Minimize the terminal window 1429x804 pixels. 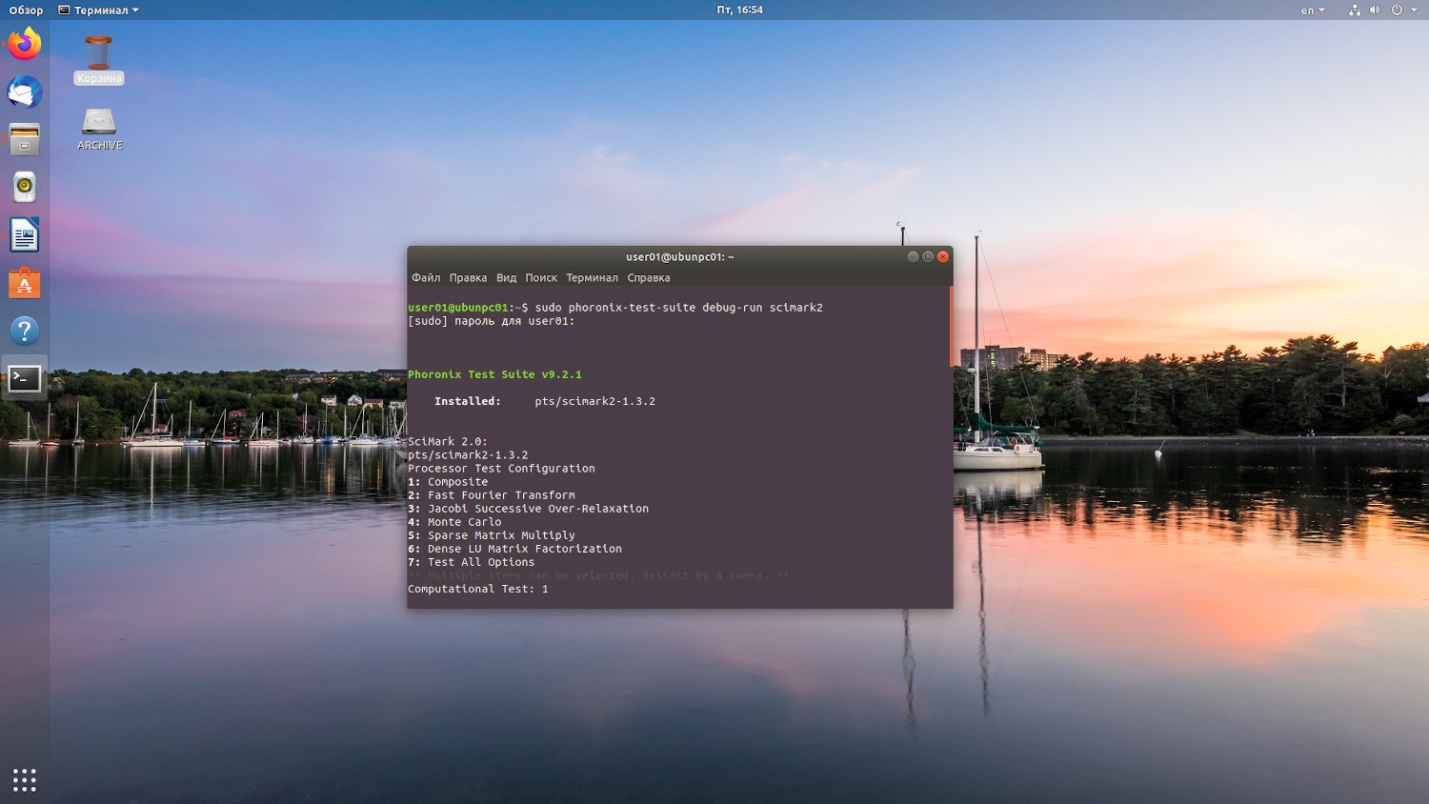coord(913,257)
